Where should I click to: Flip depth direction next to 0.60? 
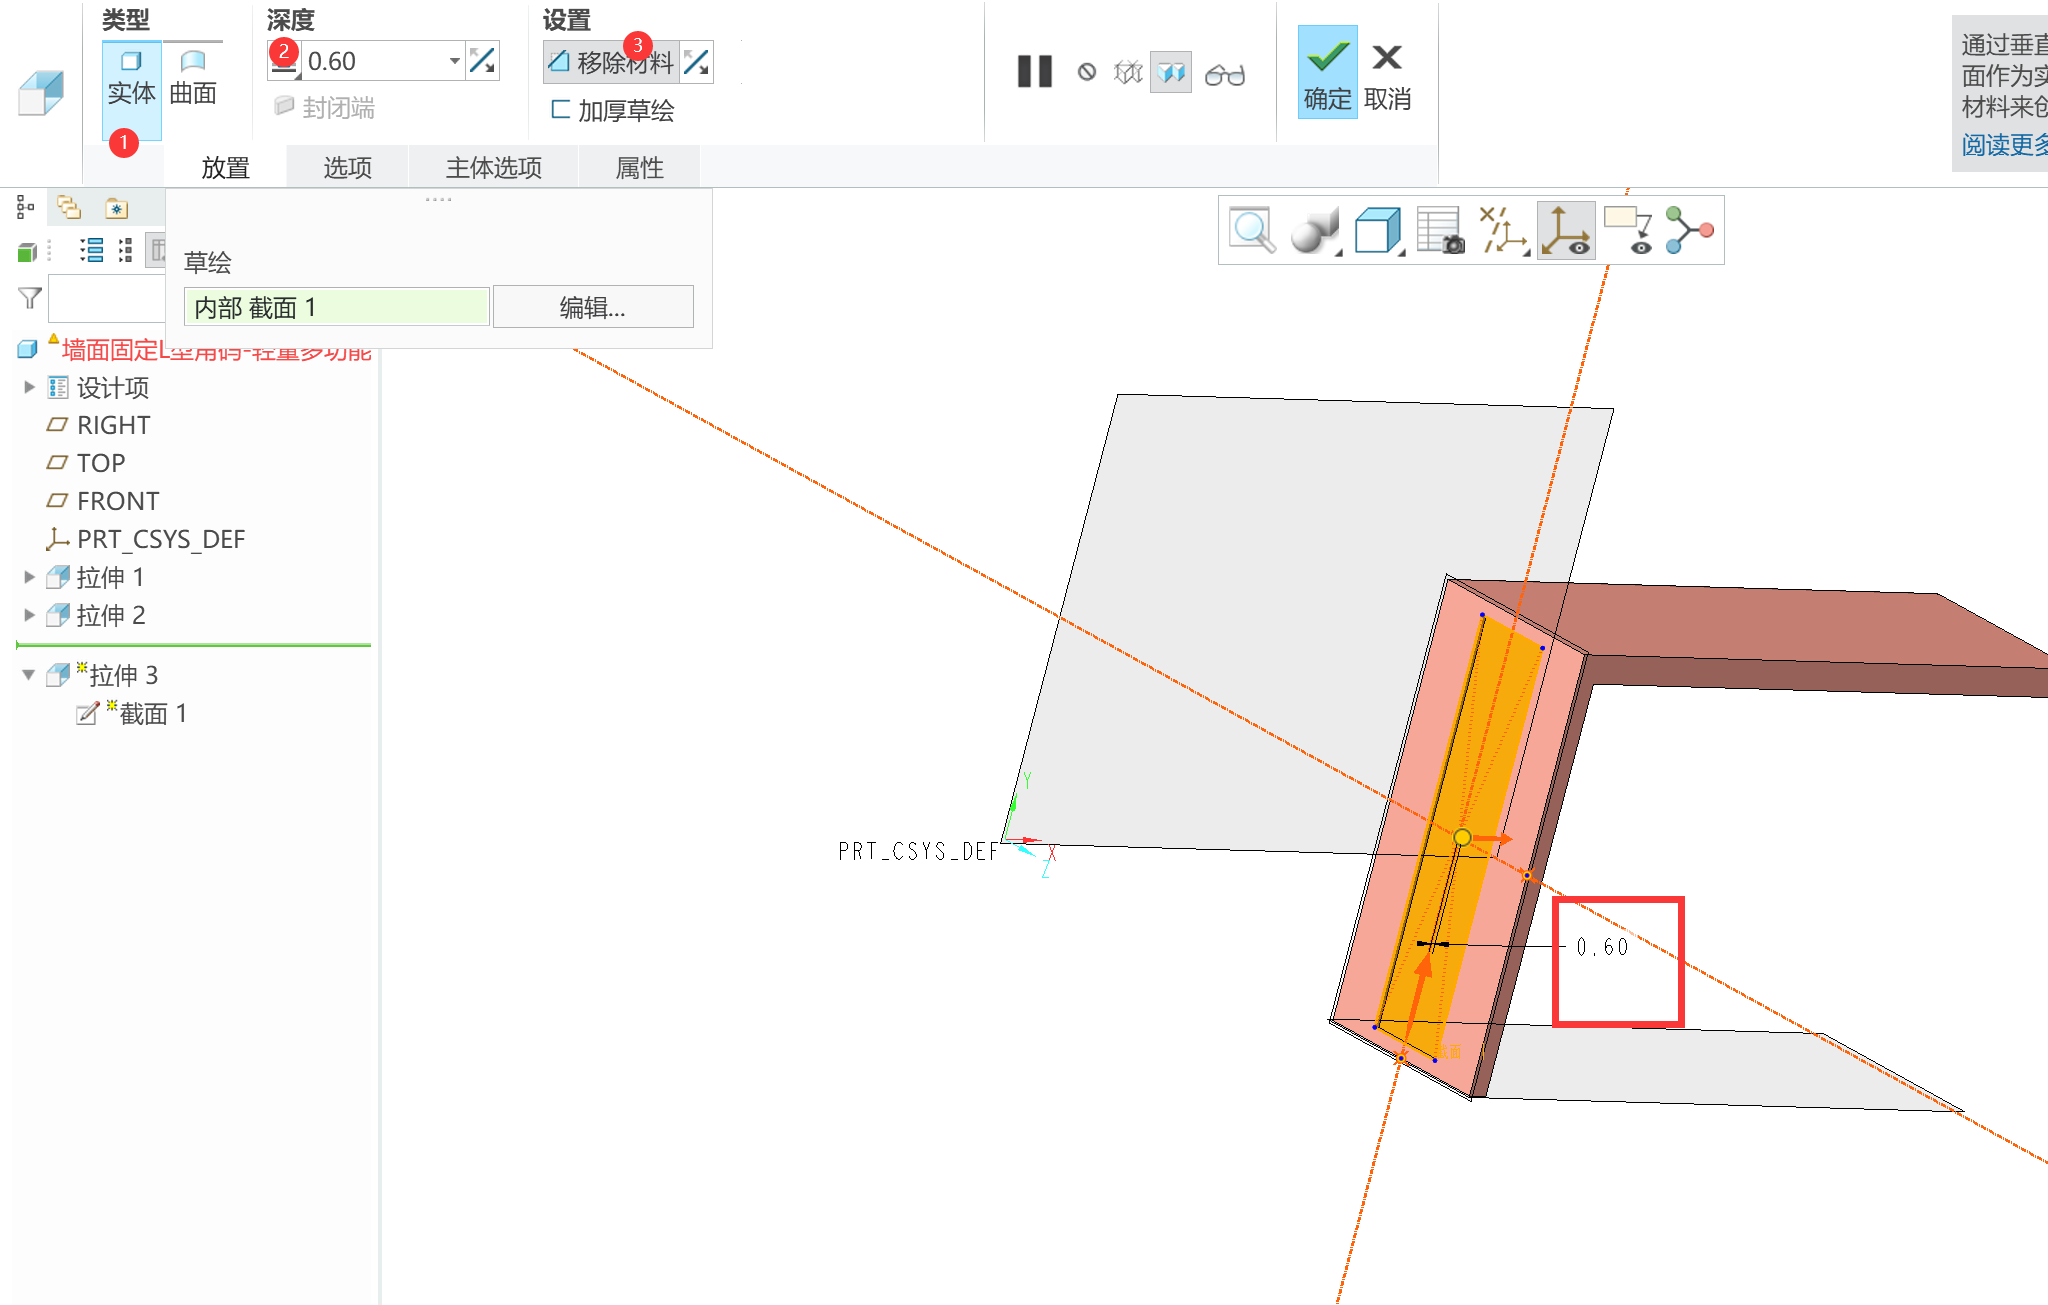(482, 61)
